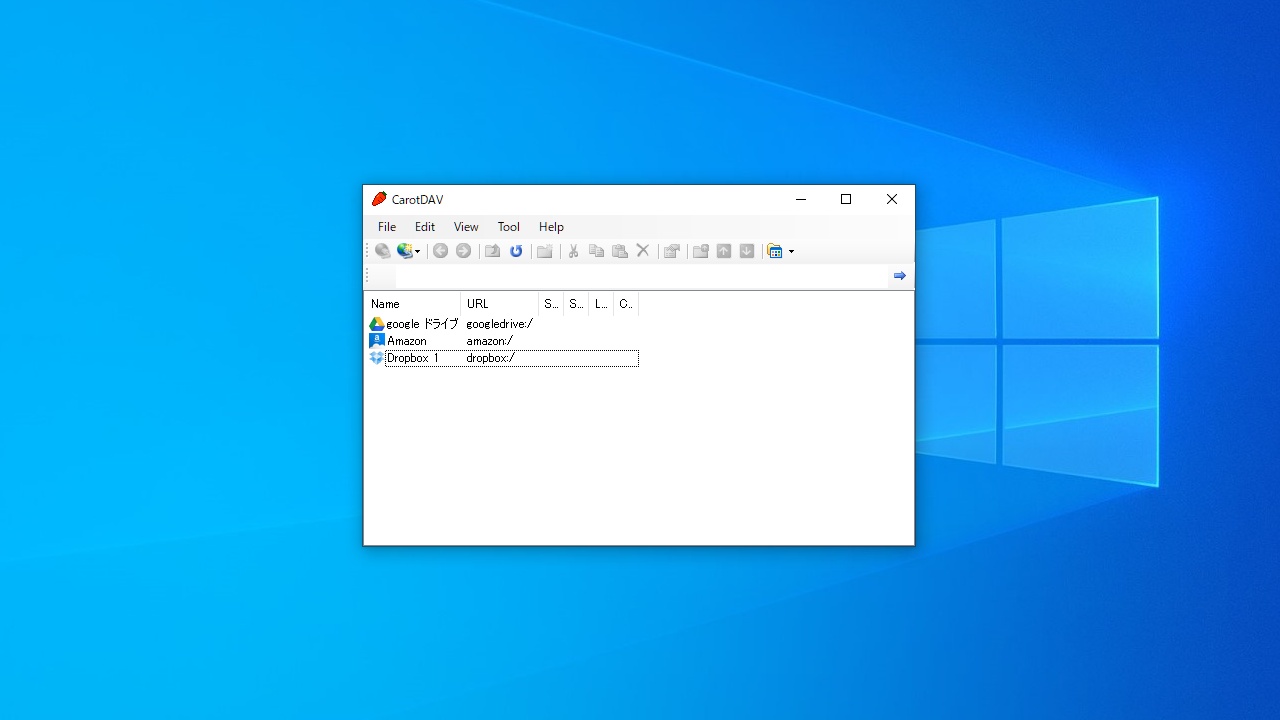The width and height of the screenshot is (1280, 720).
Task: Click the new folder toolbar icon
Action: (x=545, y=251)
